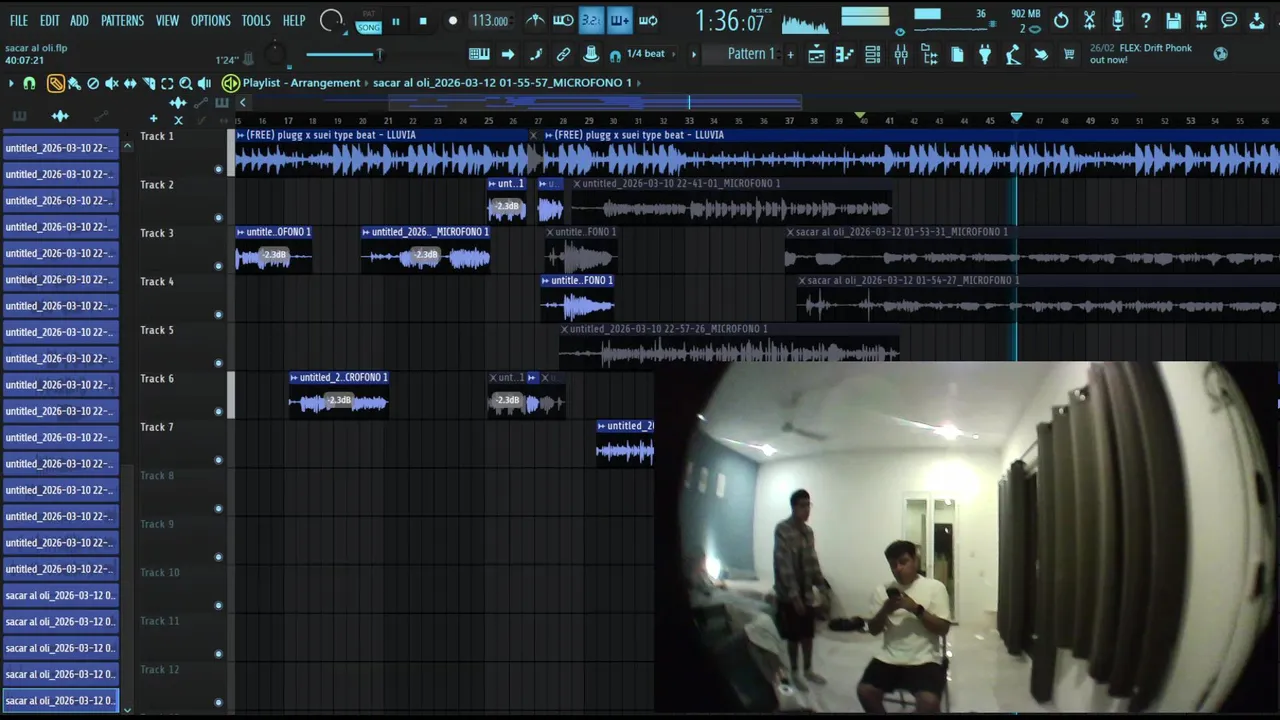Open the render/export download icon
This screenshot has height=720, width=1280.
pyautogui.click(x=1257, y=20)
